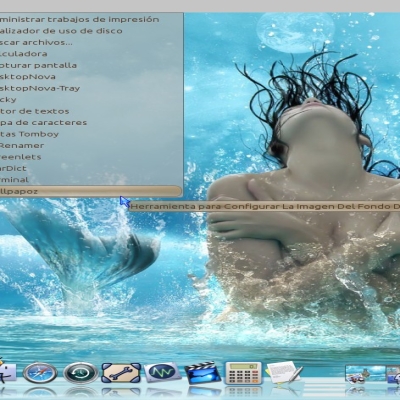Launch the 'reenlets' menu entry
400x400 pixels.
click(x=91, y=157)
